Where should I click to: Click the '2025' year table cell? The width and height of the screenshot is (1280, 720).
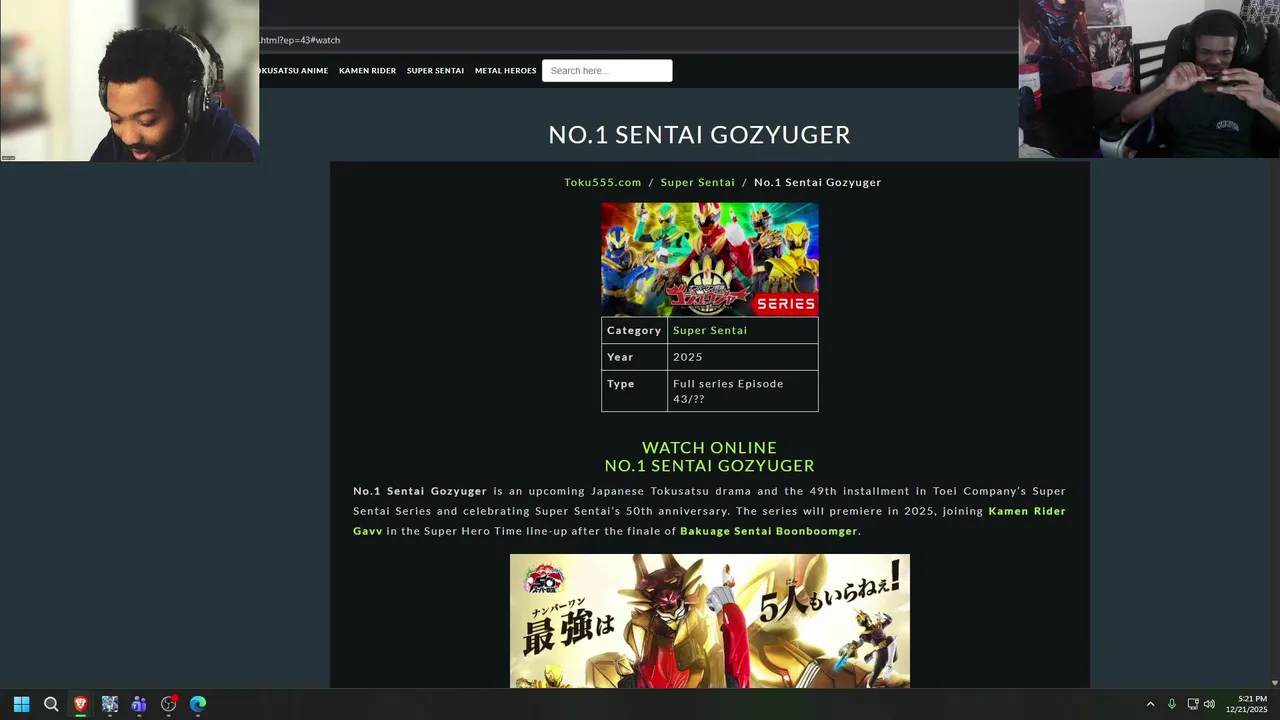[743, 357]
